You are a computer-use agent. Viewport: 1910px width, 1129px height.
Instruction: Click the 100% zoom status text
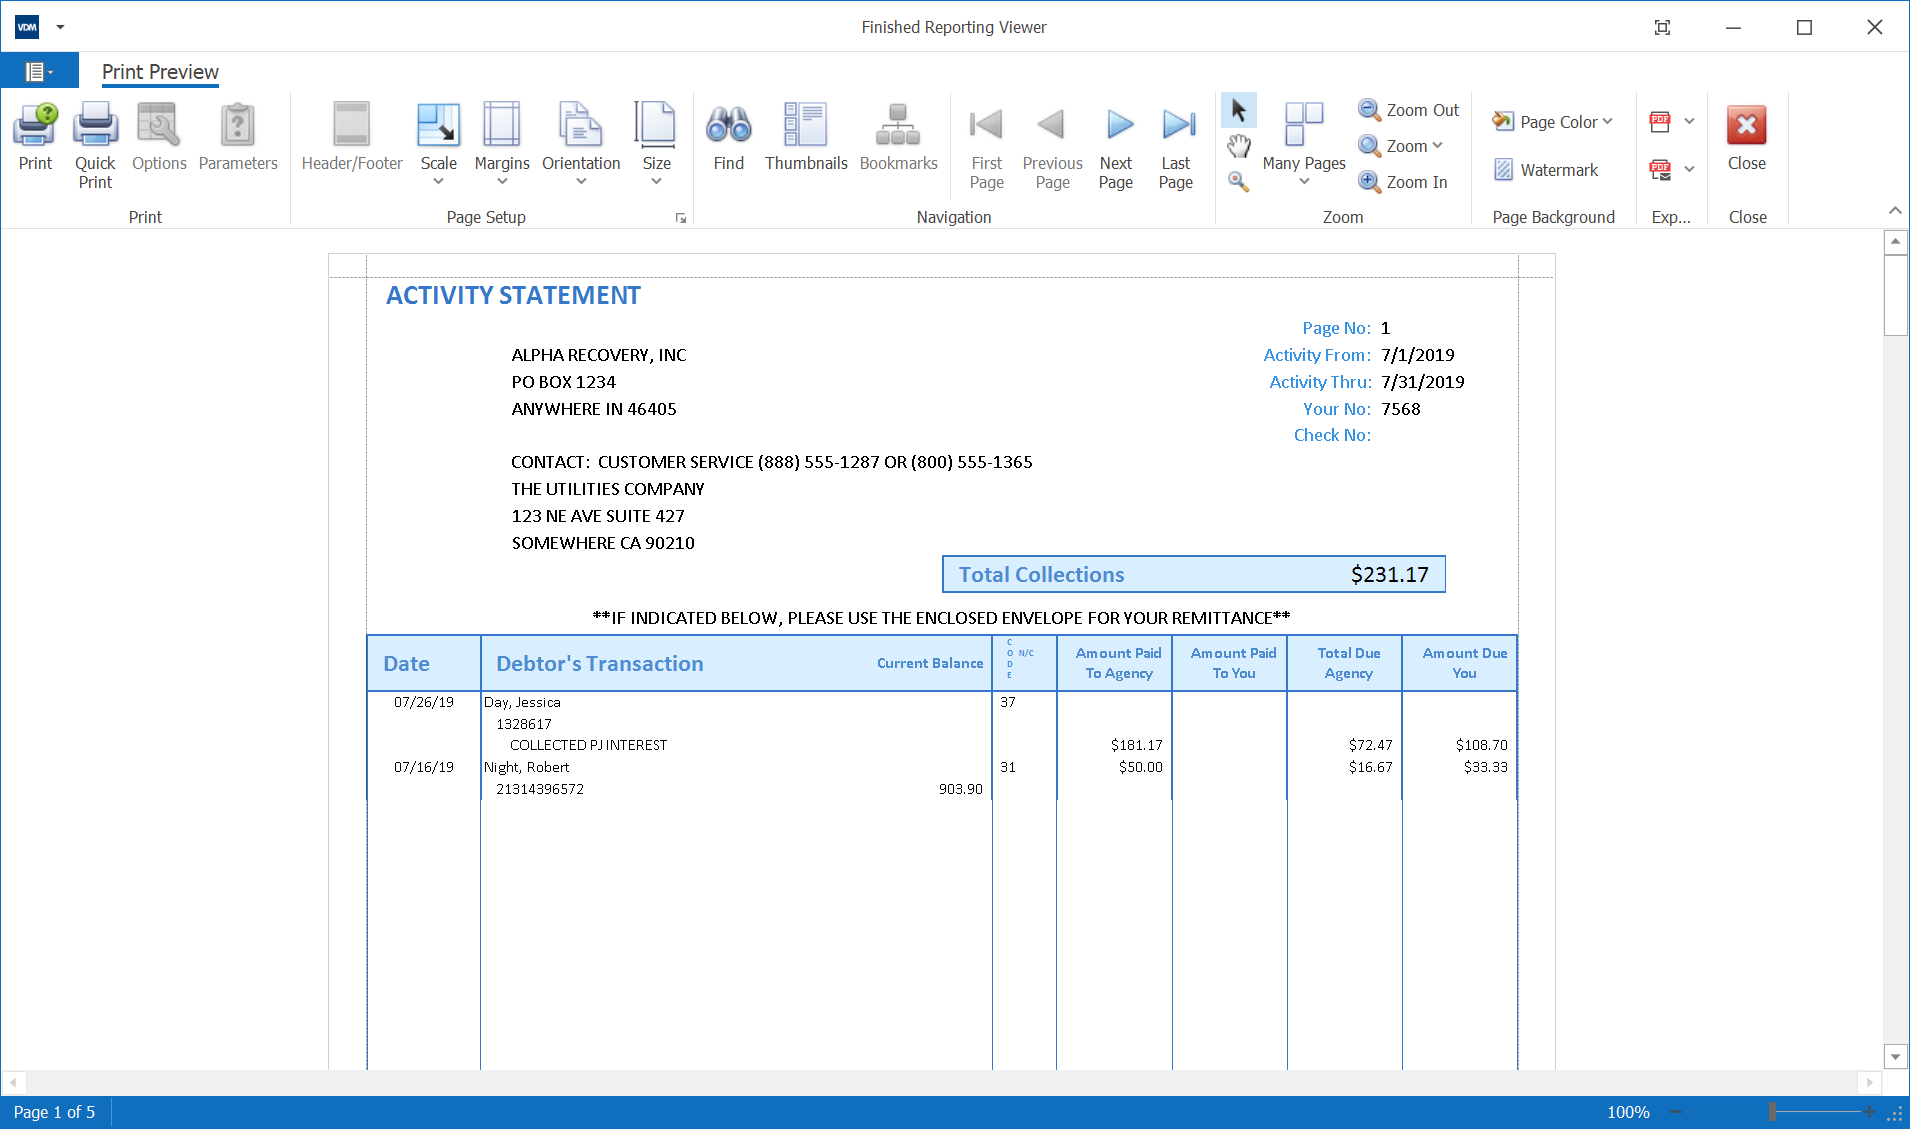click(x=1628, y=1112)
